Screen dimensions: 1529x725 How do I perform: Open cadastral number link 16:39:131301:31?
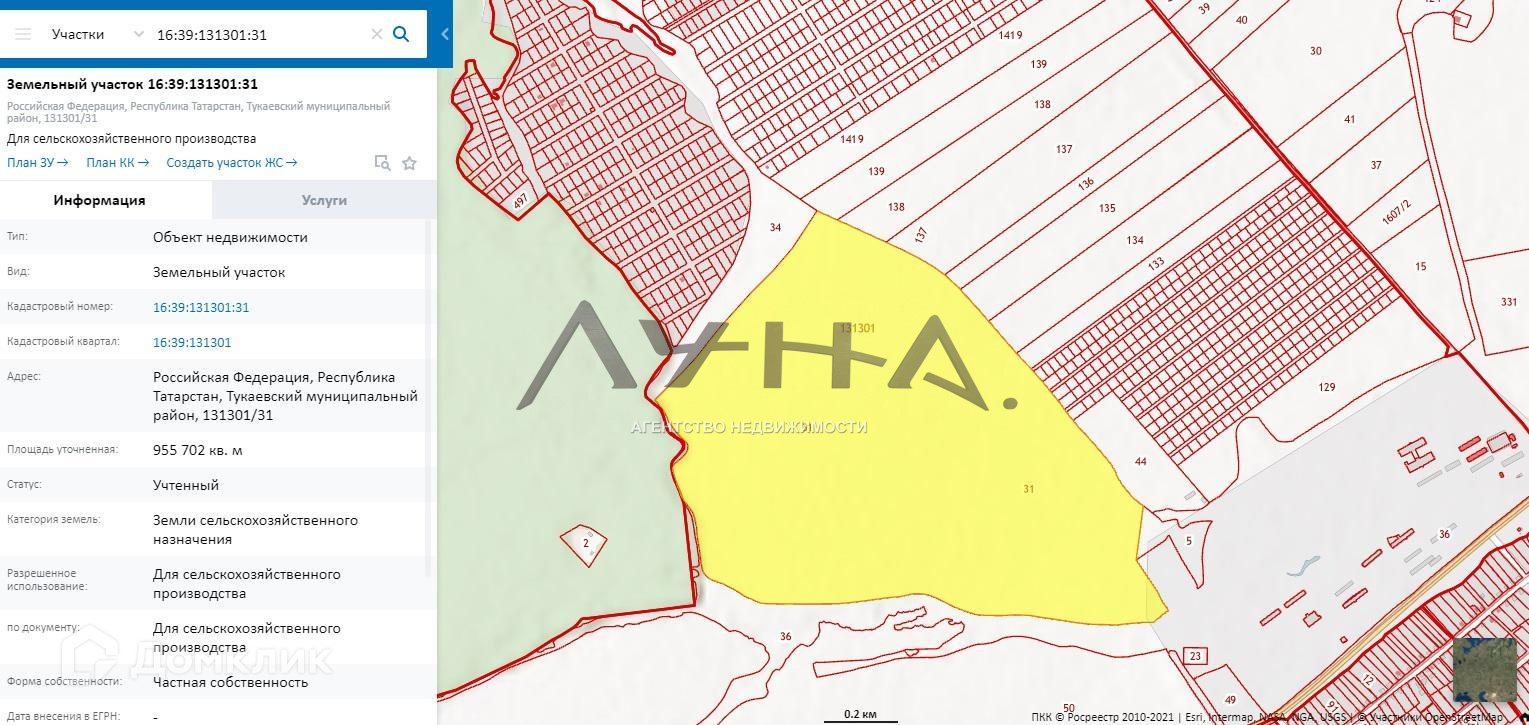click(x=201, y=307)
